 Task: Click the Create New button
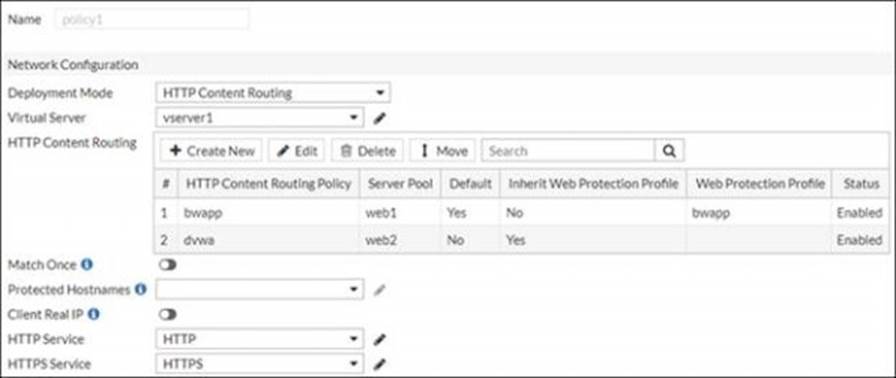[x=212, y=151]
